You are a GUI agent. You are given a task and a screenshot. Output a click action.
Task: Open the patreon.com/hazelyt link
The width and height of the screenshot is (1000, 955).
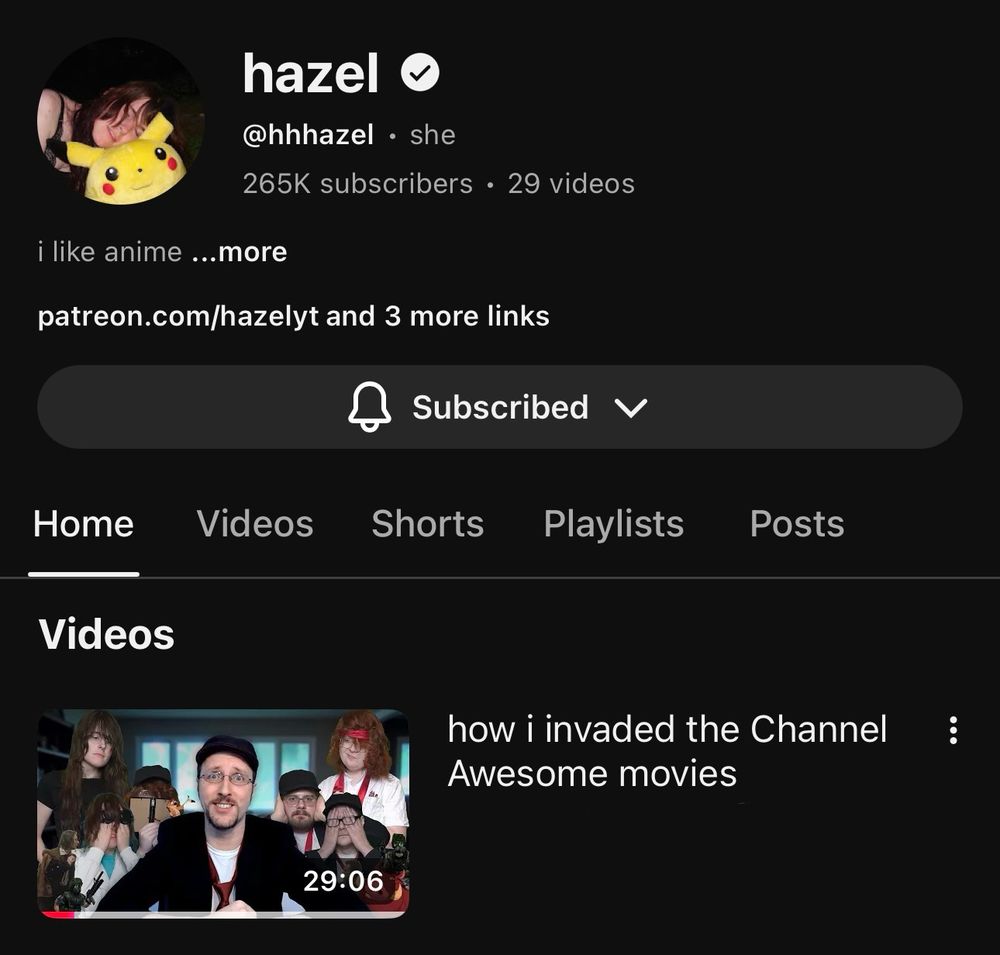178,316
